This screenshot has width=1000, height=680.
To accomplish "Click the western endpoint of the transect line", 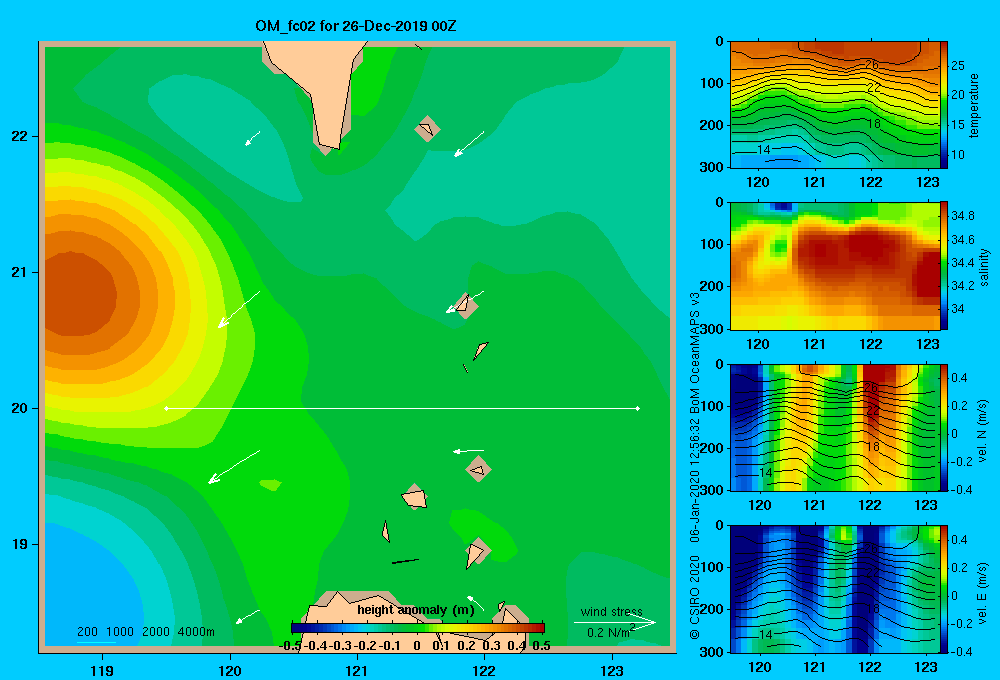I will [x=166, y=408].
